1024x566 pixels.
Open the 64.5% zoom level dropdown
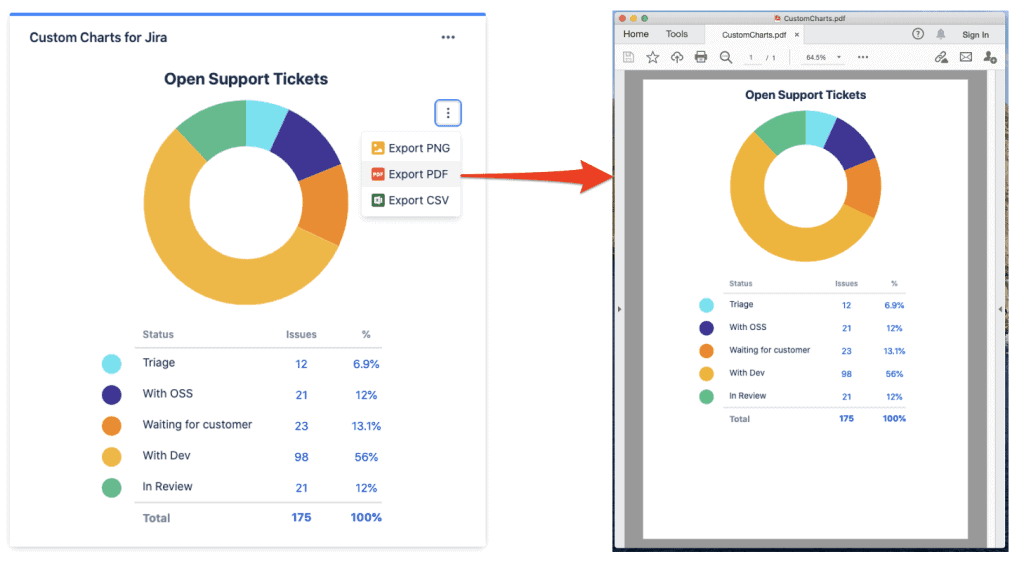click(x=824, y=58)
